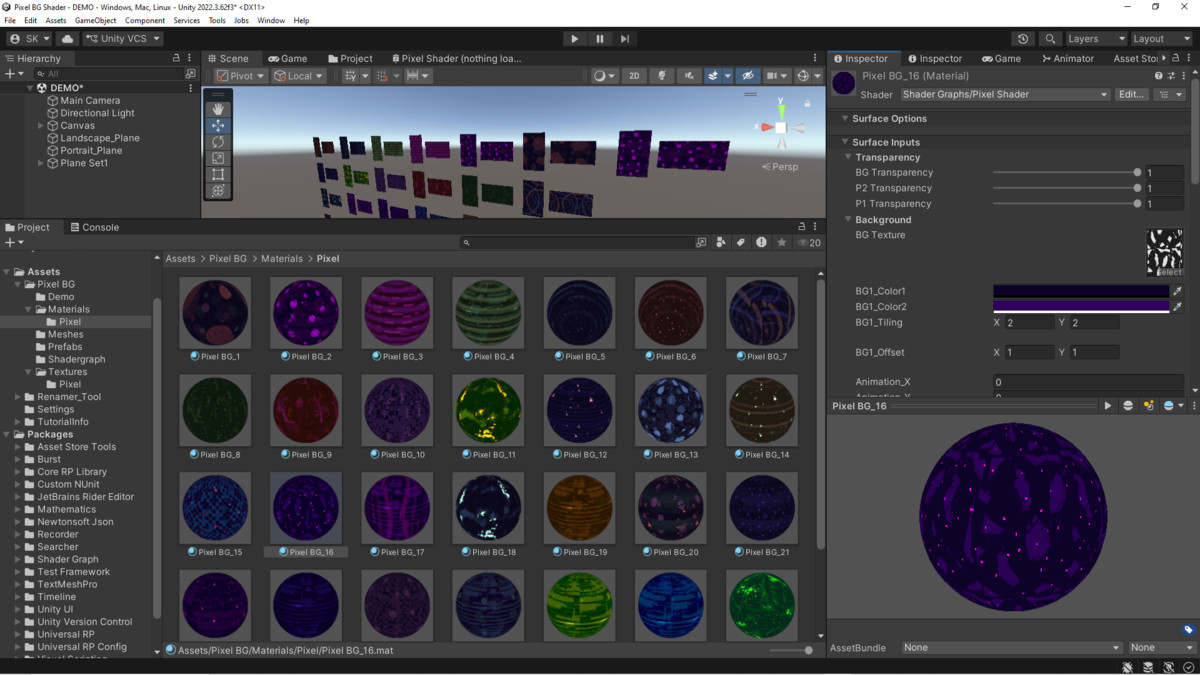This screenshot has height=675, width=1200.
Task: Open the GameObject menu
Action: click(x=95, y=20)
